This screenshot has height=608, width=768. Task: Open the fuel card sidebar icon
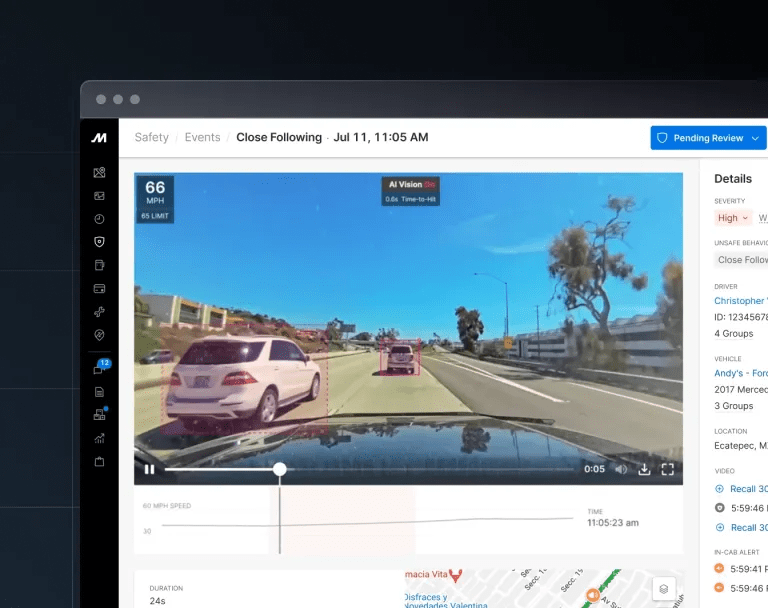[99, 289]
